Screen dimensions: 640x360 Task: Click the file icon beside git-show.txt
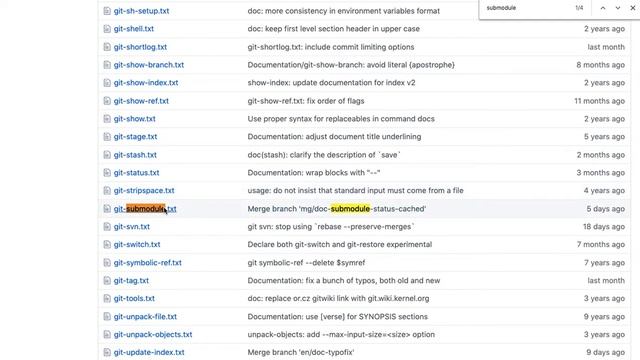click(107, 119)
